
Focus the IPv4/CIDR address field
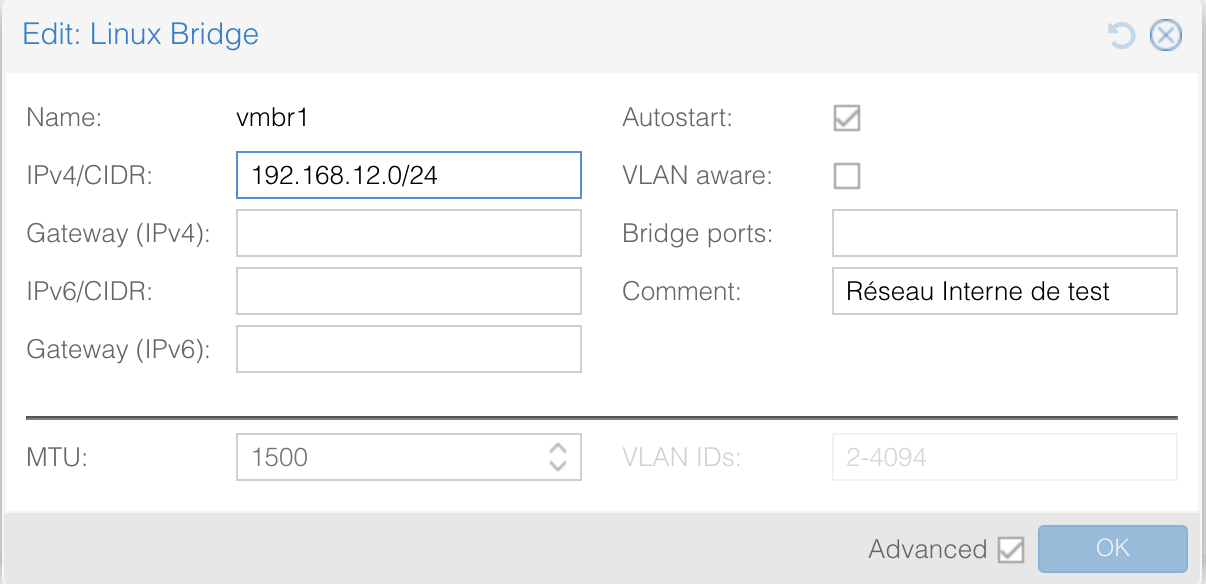408,176
